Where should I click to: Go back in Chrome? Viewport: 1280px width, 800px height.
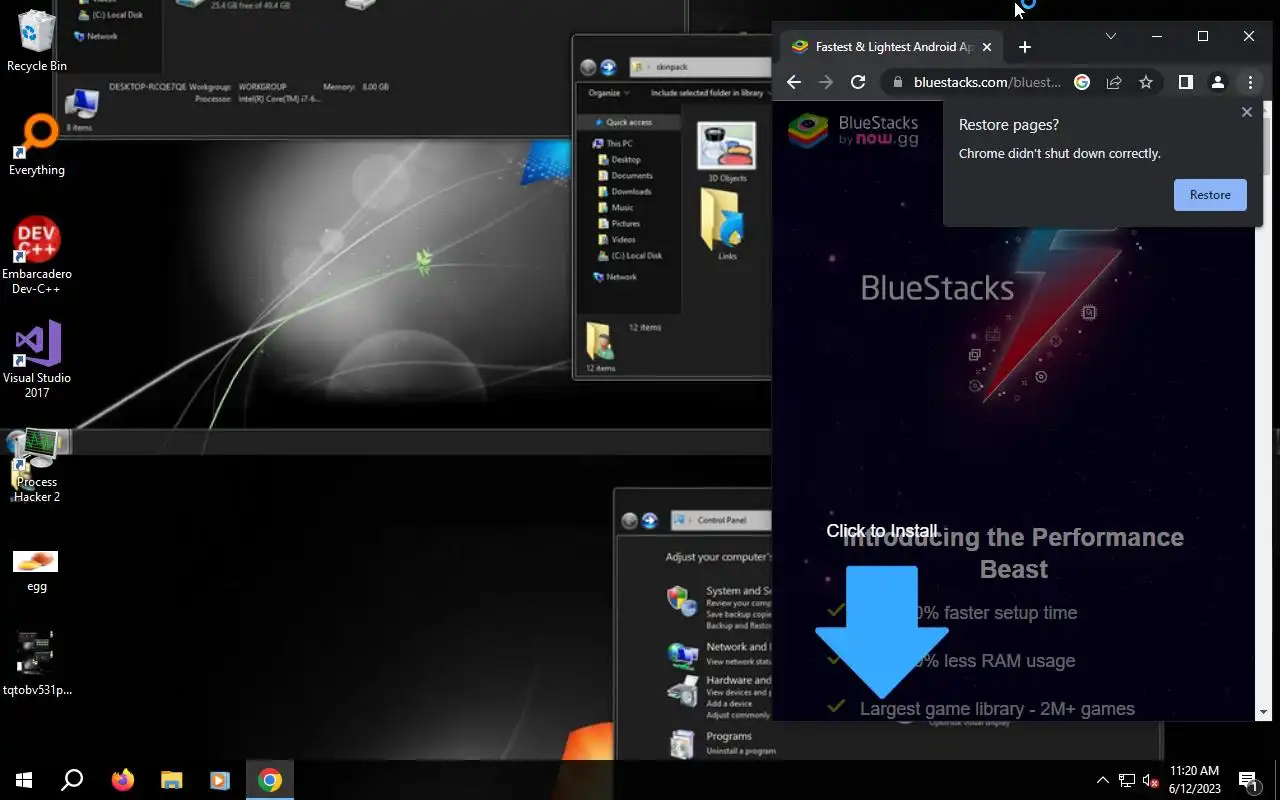794,83
